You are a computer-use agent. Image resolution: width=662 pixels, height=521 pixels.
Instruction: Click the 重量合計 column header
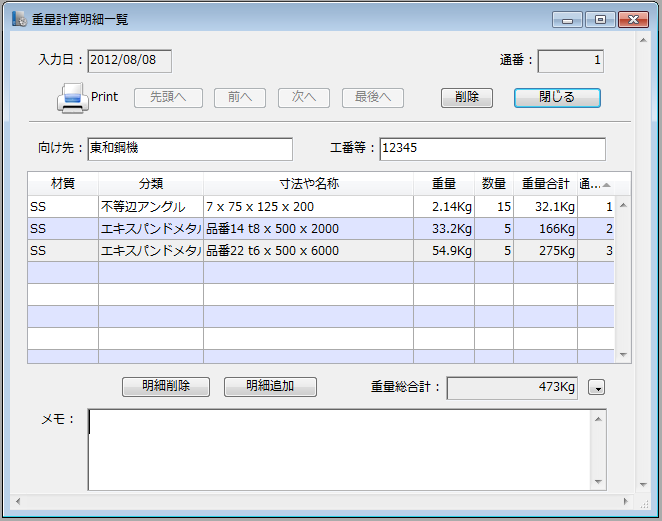(545, 184)
